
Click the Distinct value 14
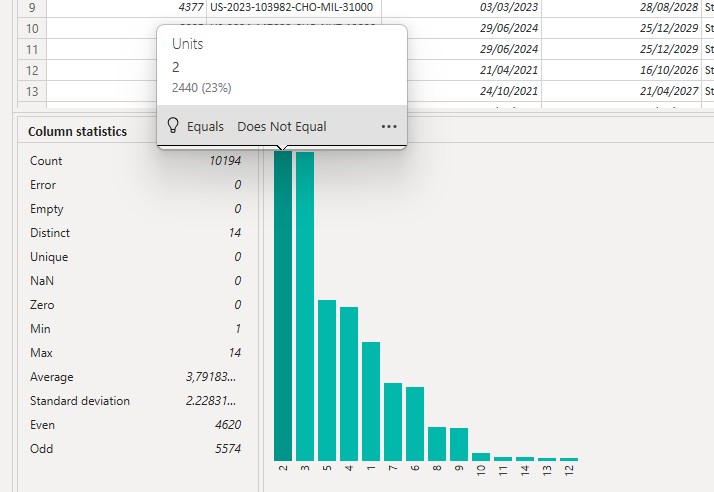235,233
